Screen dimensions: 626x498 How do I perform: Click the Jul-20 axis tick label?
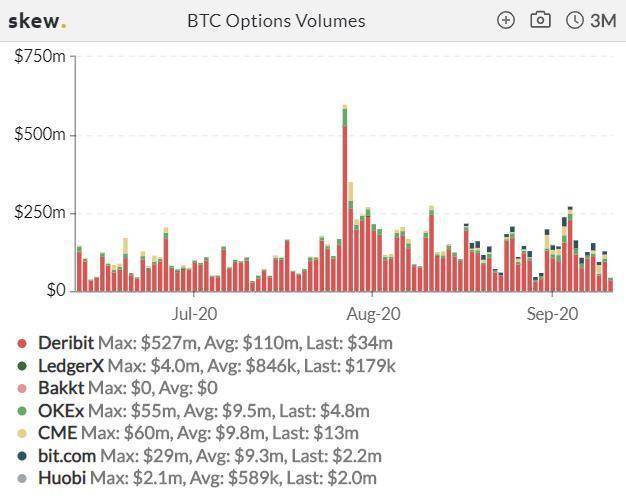point(194,314)
